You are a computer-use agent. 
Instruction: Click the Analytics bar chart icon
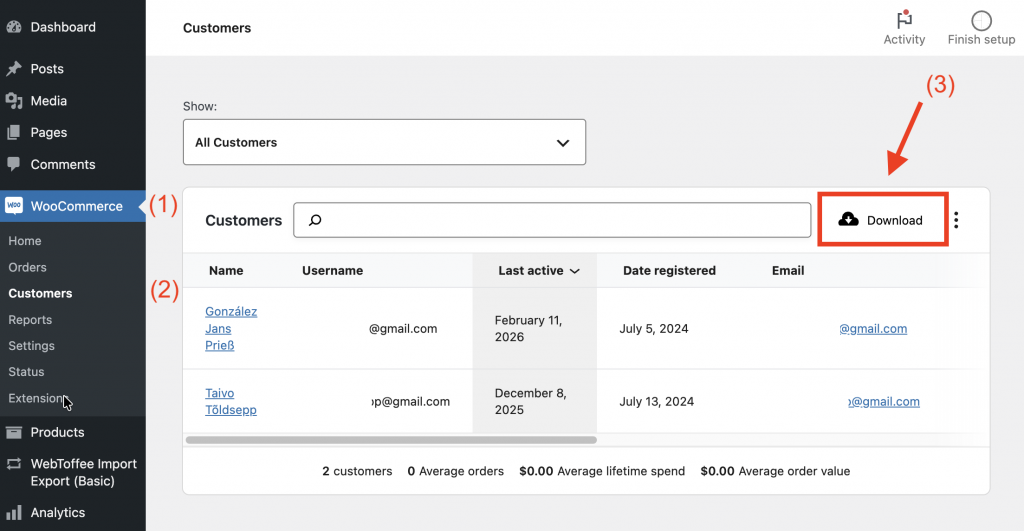[14, 513]
